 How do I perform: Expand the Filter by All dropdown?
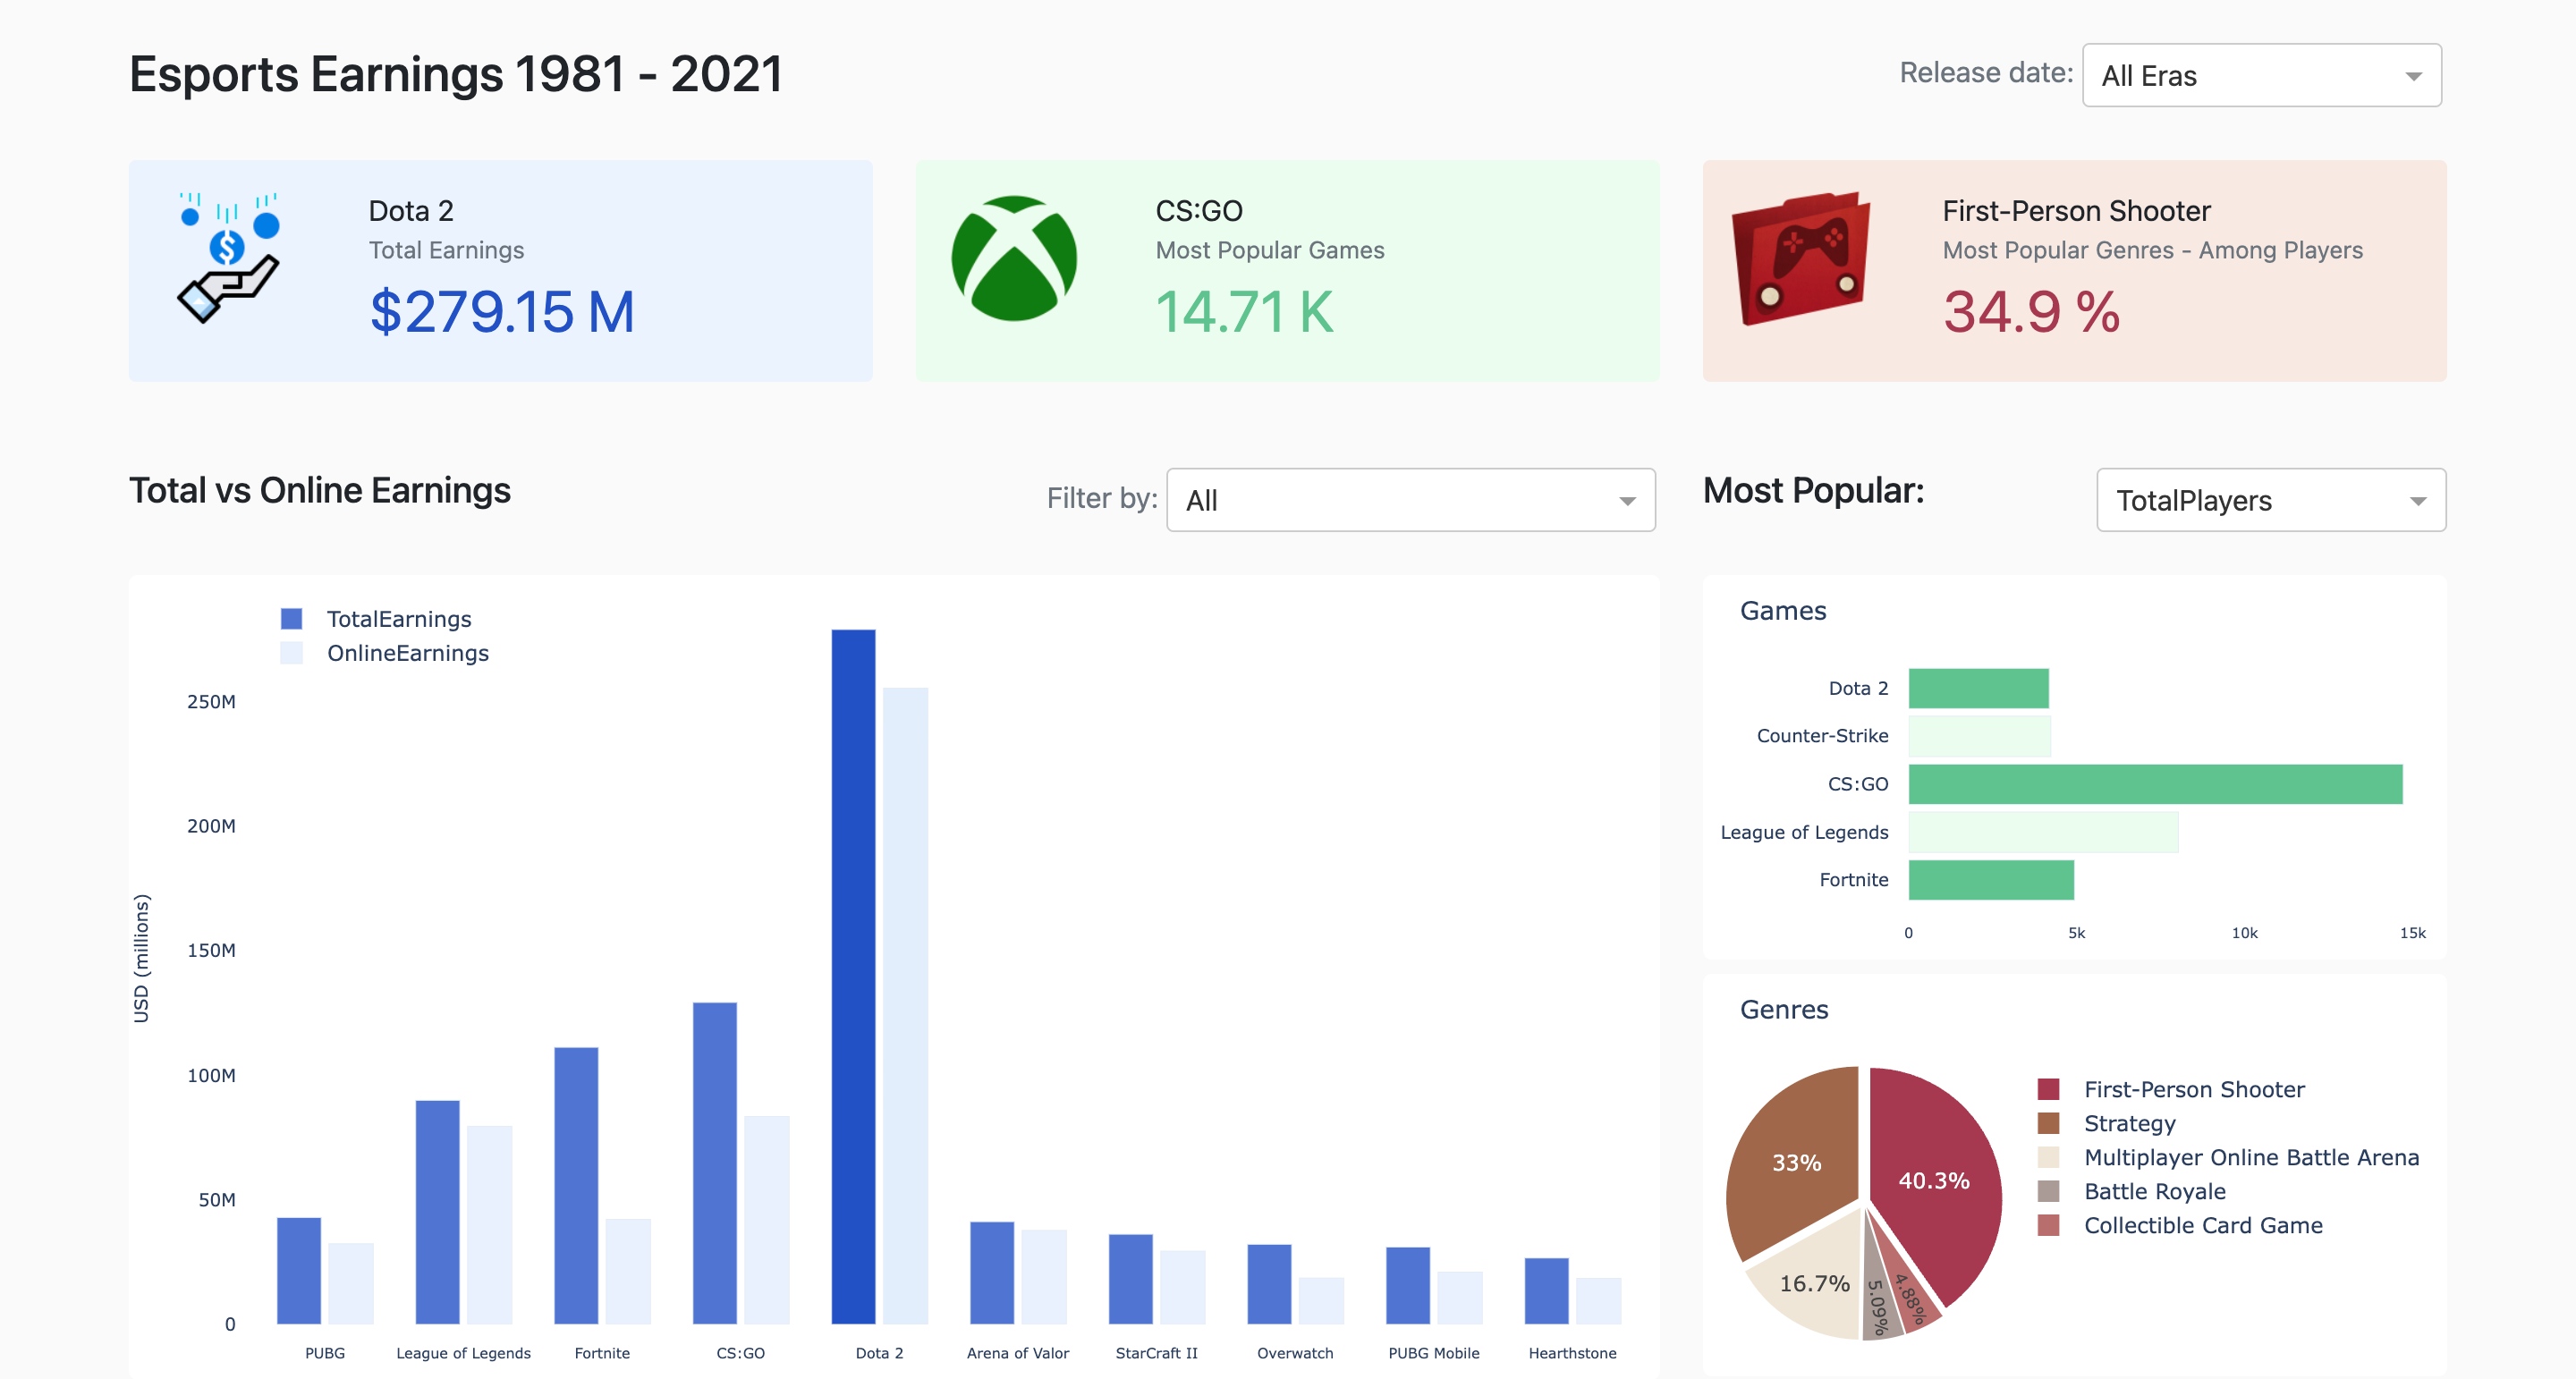click(1410, 500)
